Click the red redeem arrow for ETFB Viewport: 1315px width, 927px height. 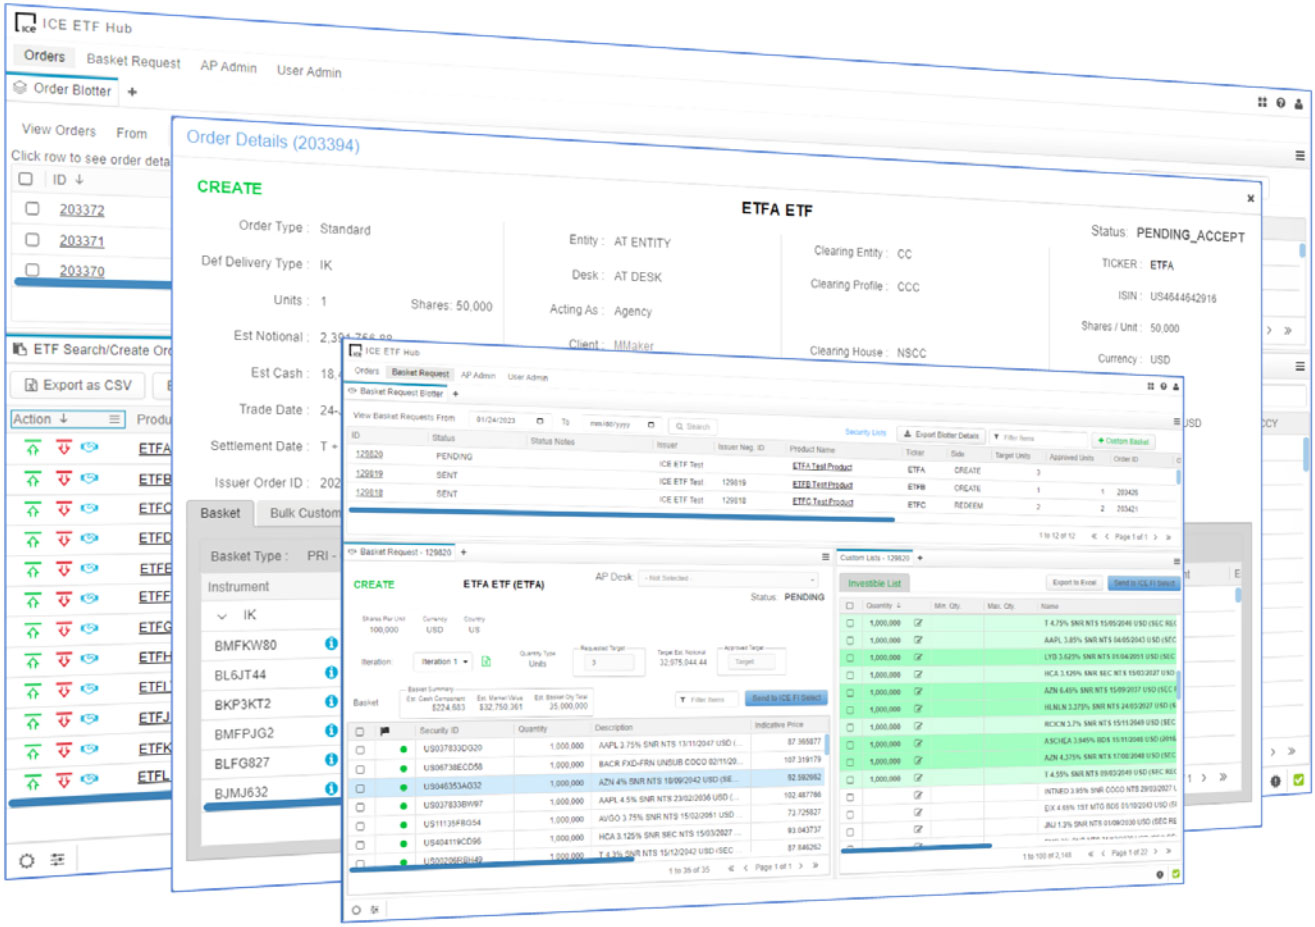(64, 479)
